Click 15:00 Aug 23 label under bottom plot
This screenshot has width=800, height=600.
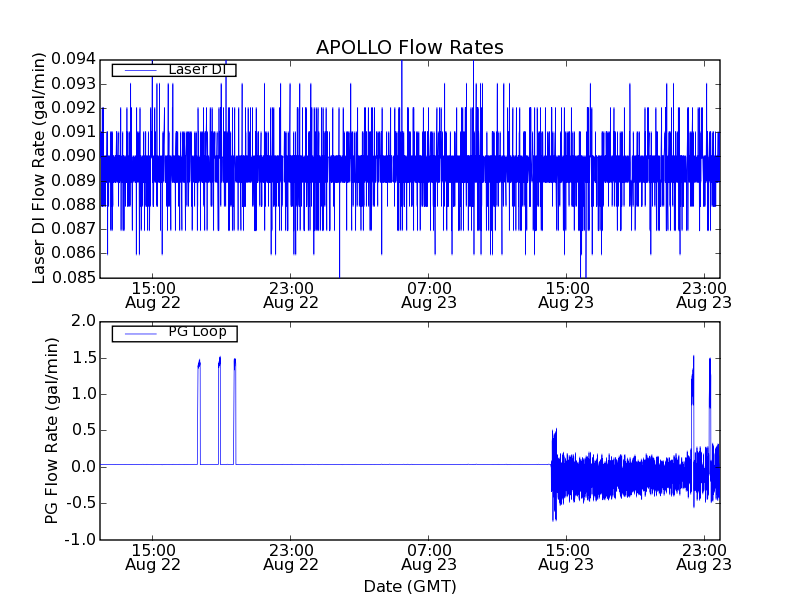566,556
